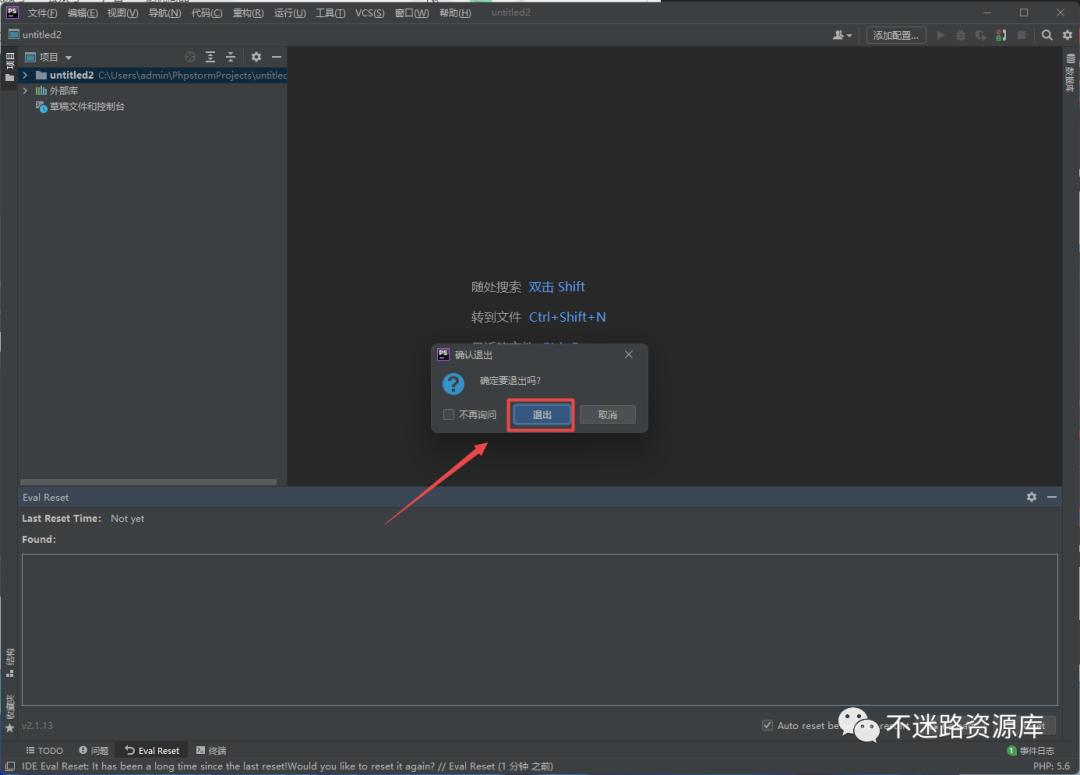Open the 编辑(E) menu
This screenshot has width=1080, height=775.
82,13
